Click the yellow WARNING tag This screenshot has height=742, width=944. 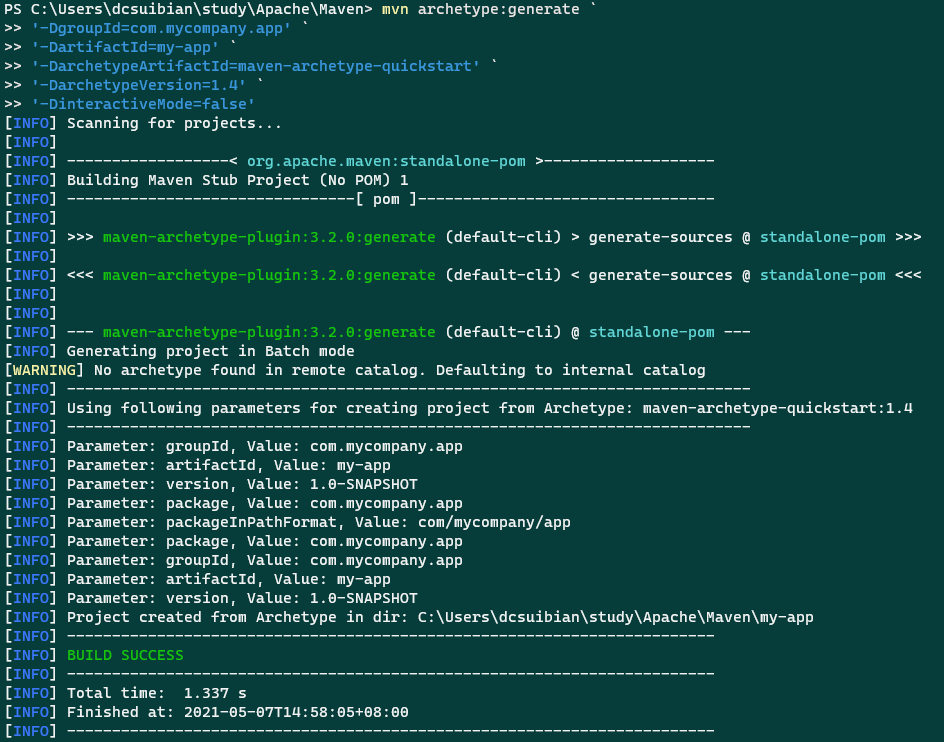coord(45,370)
